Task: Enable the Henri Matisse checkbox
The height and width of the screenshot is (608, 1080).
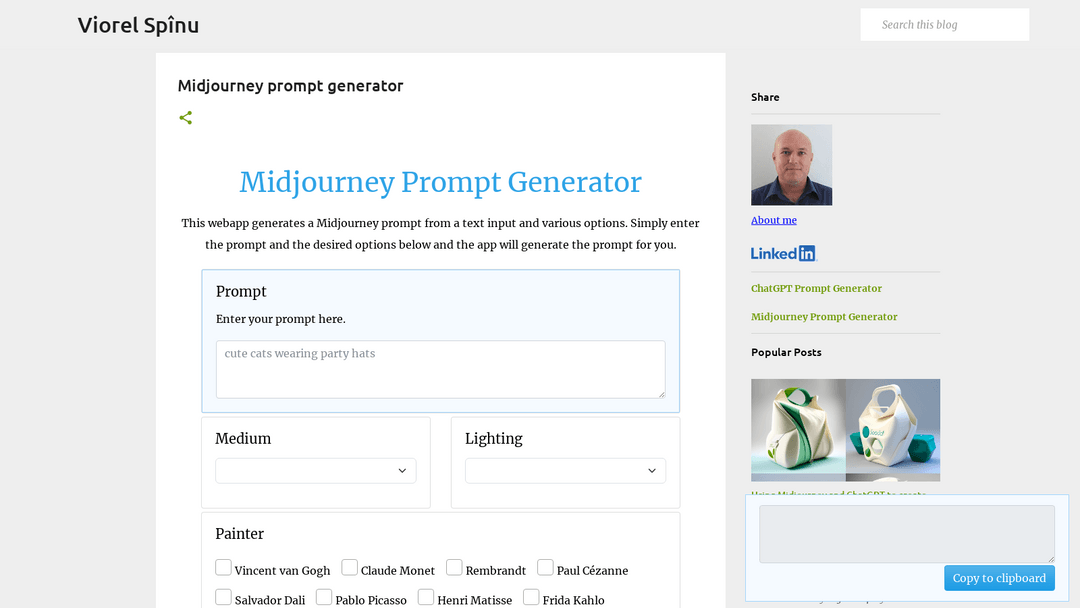Action: click(x=426, y=597)
